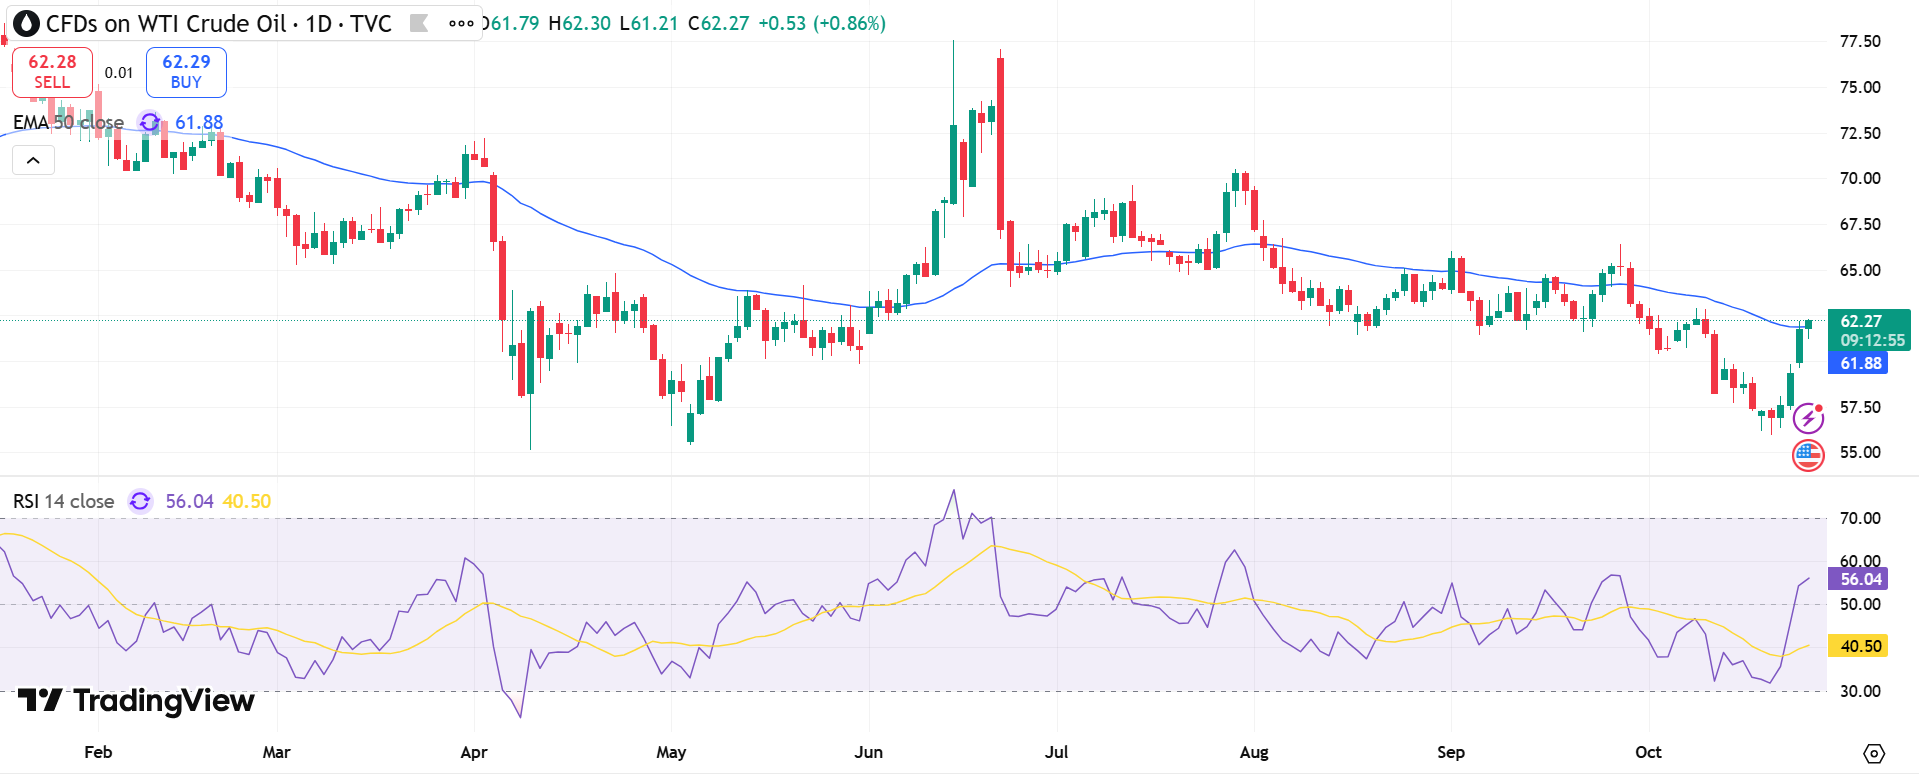Click the 55.00 level on the price axis

[x=1860, y=452]
